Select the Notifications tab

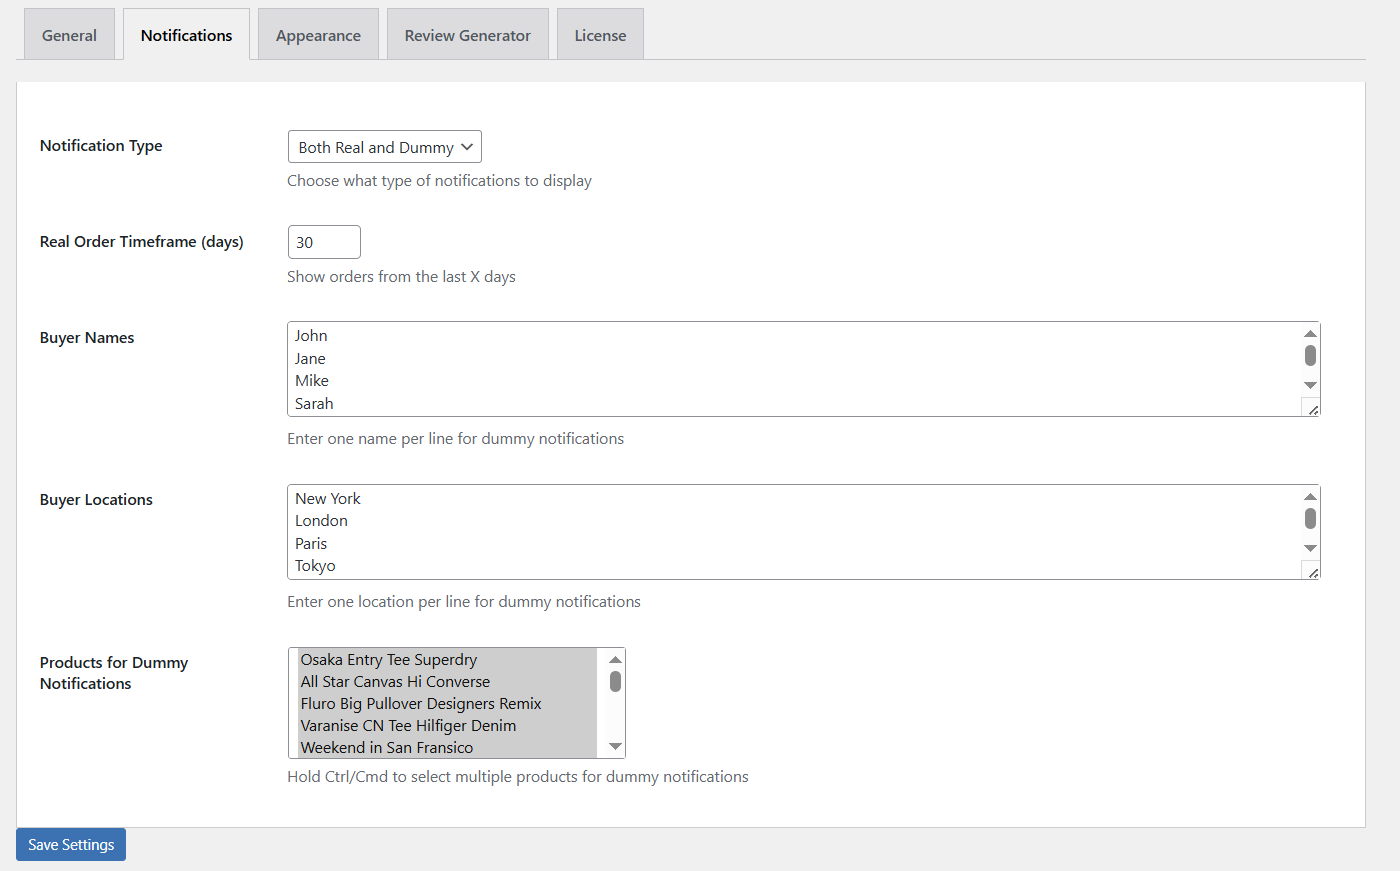point(186,34)
